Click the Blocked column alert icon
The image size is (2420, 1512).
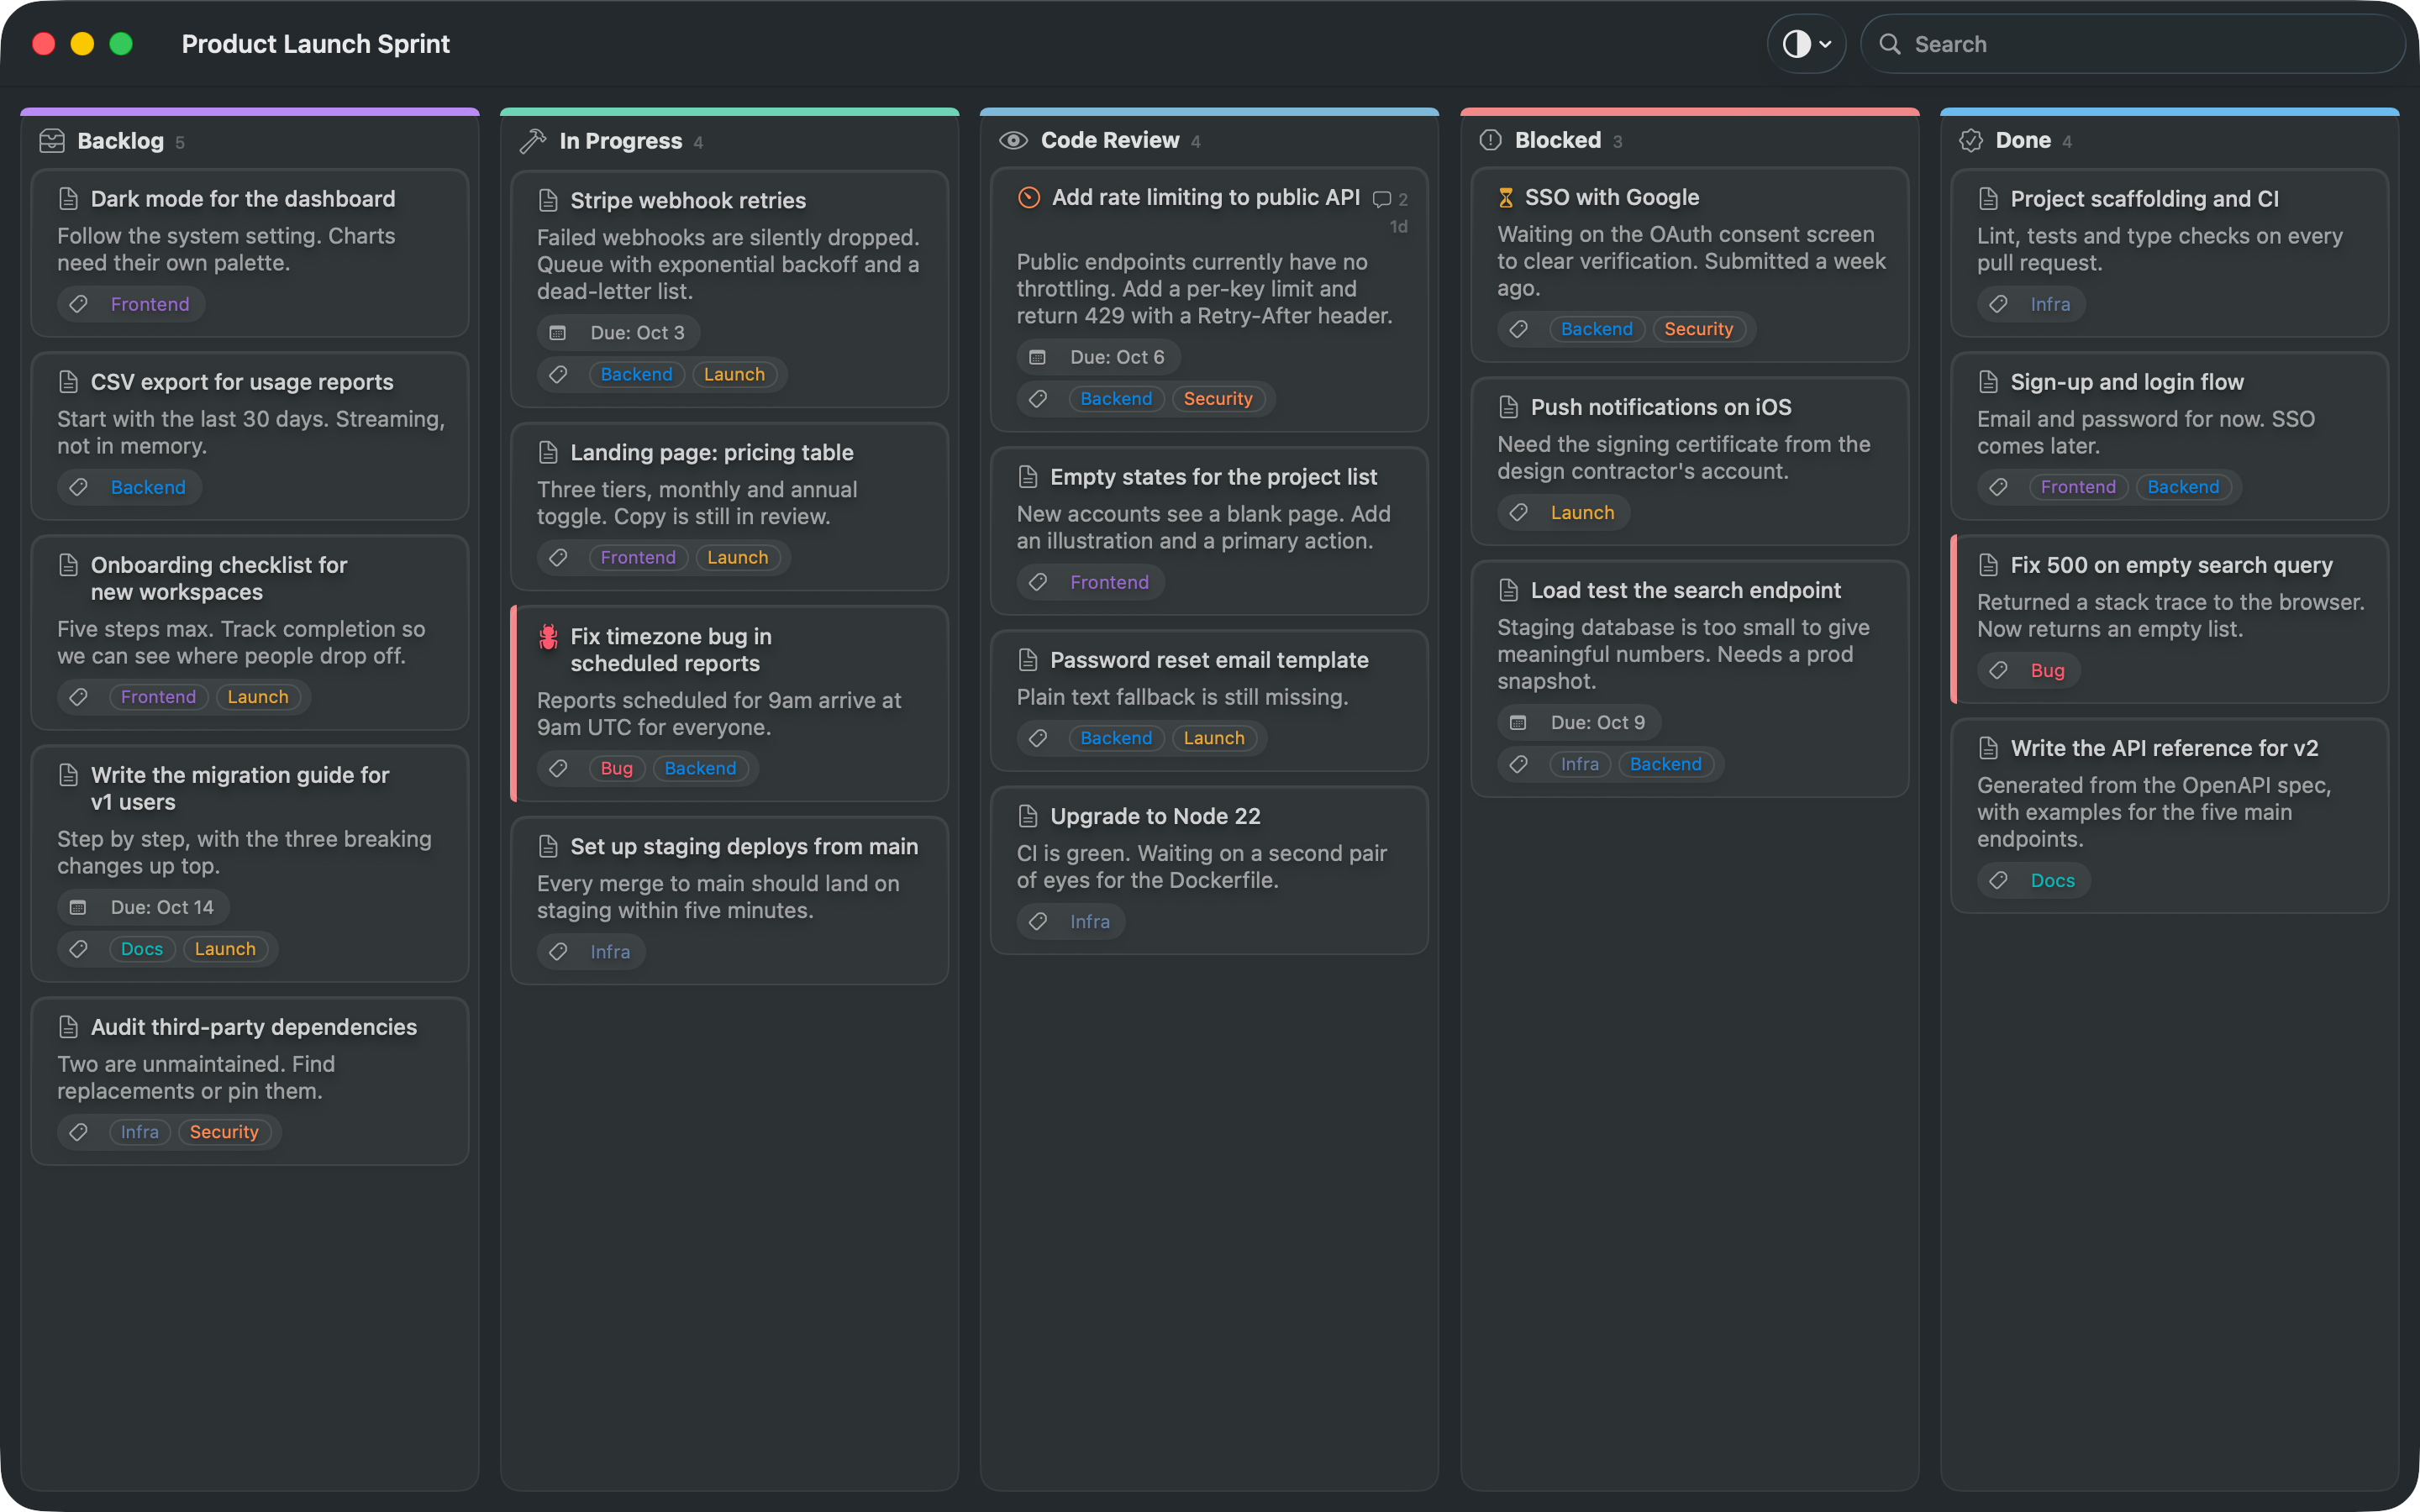[x=1490, y=140]
